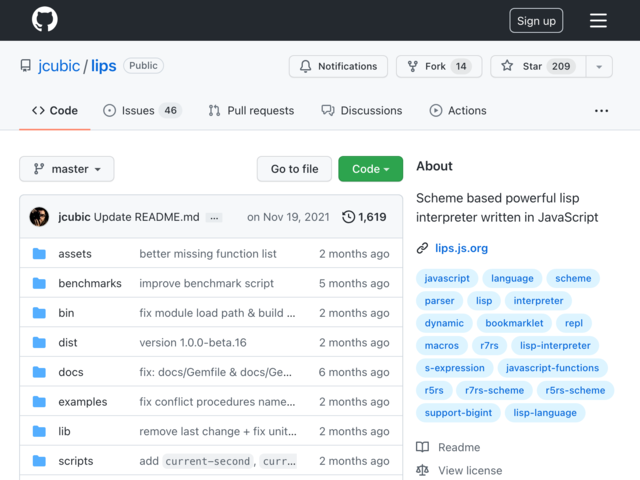640x480 pixels.
Task: Click the benchmarks folder icon
Action: pyautogui.click(x=39, y=283)
